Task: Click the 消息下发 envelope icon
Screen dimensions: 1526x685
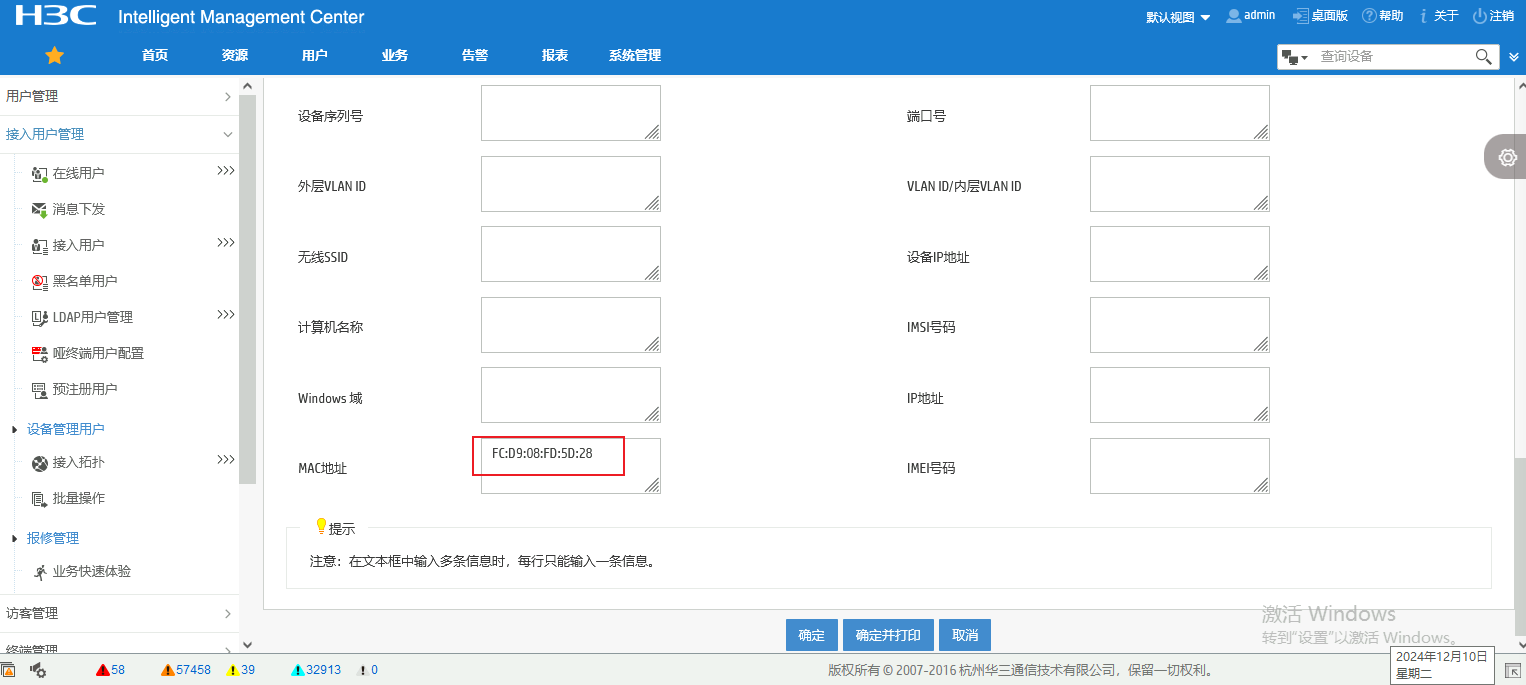Action: pyautogui.click(x=40, y=210)
